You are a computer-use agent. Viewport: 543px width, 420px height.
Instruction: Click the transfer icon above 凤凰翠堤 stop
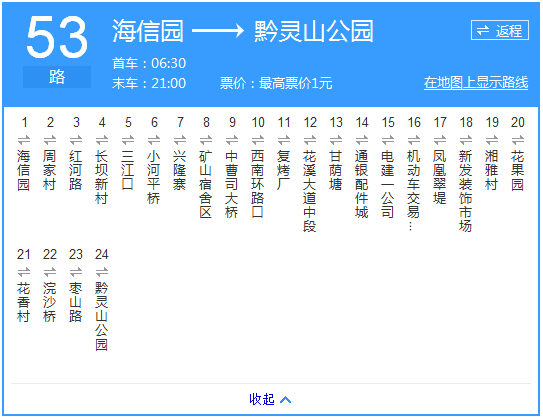point(439,140)
